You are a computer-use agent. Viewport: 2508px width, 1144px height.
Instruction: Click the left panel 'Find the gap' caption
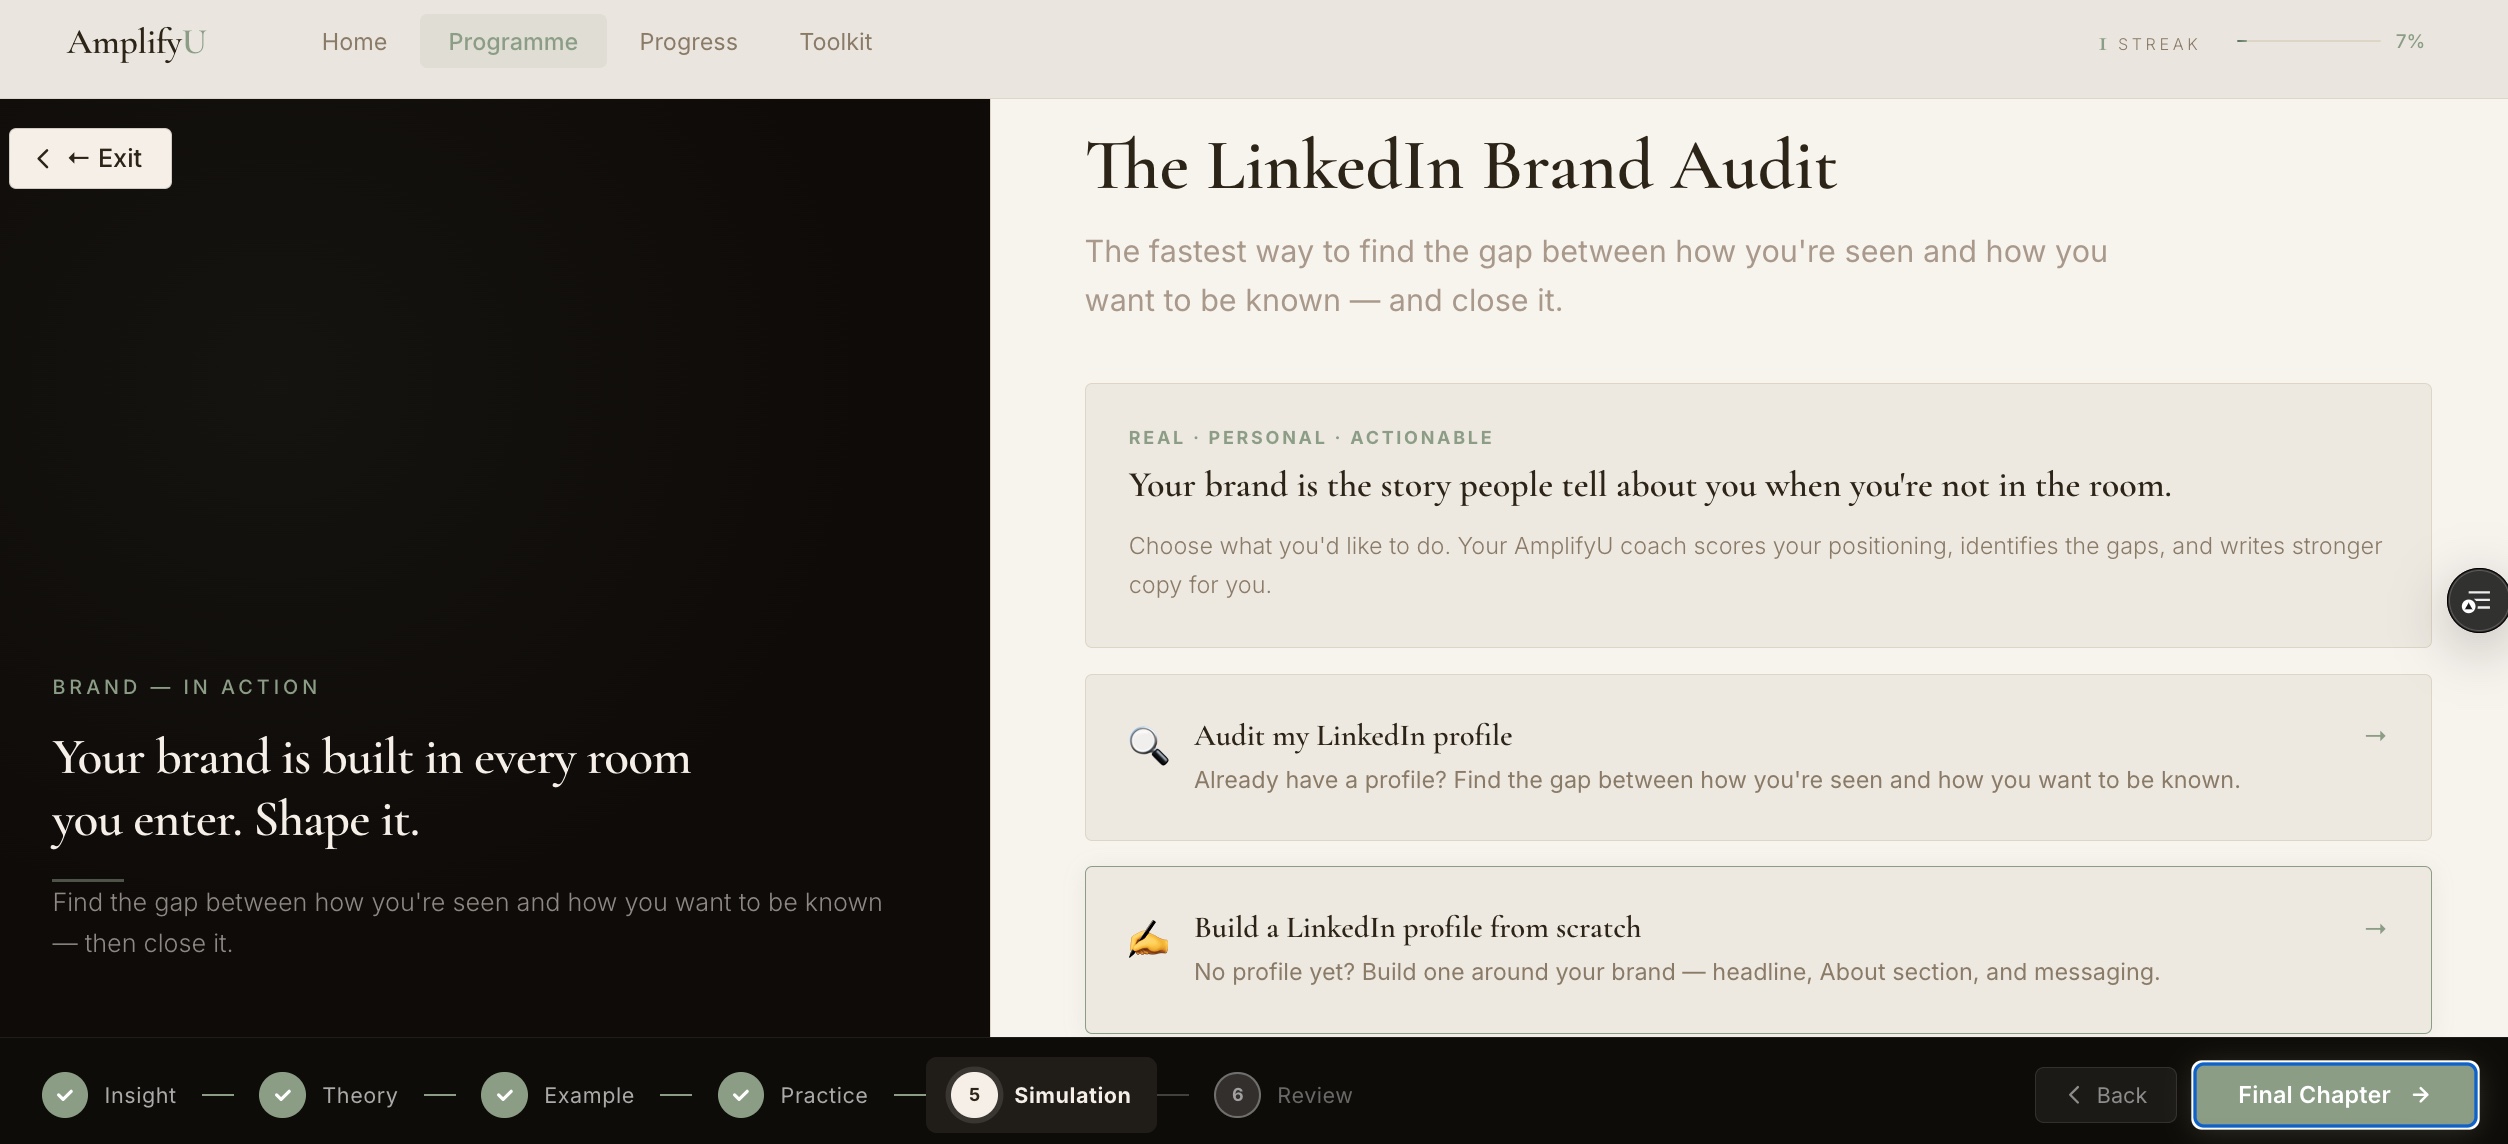tap(467, 922)
